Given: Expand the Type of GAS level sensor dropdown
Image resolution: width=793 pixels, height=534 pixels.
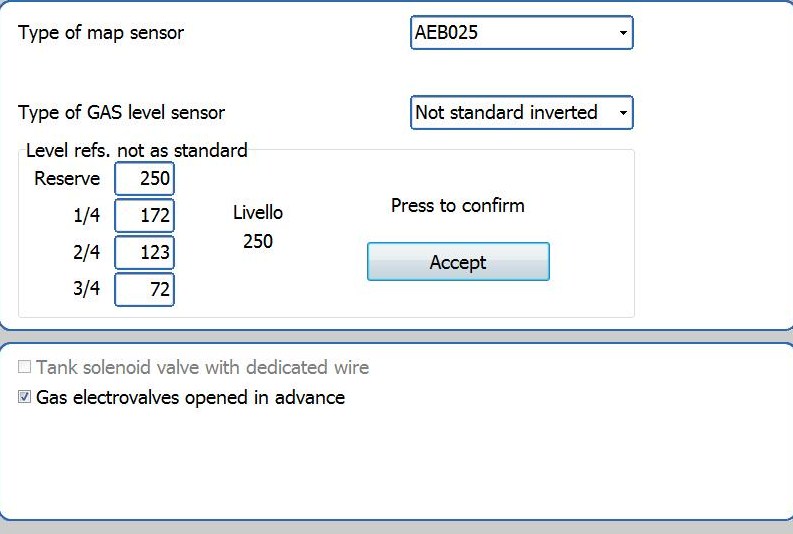Looking at the screenshot, I should click(521, 113).
